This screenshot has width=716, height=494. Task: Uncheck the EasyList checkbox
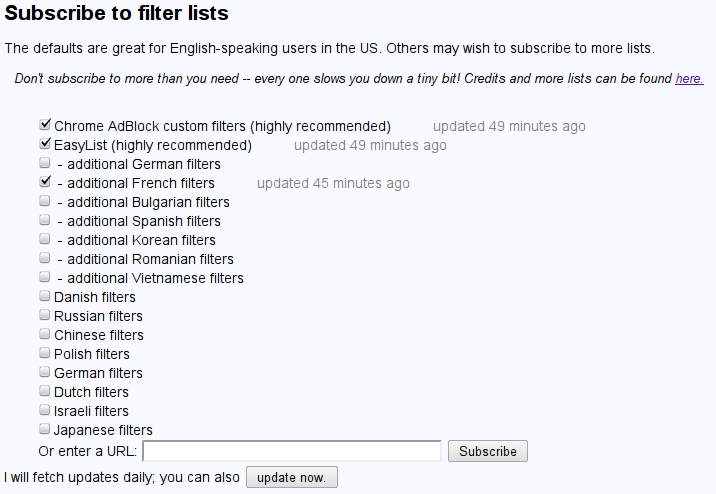[x=45, y=145]
